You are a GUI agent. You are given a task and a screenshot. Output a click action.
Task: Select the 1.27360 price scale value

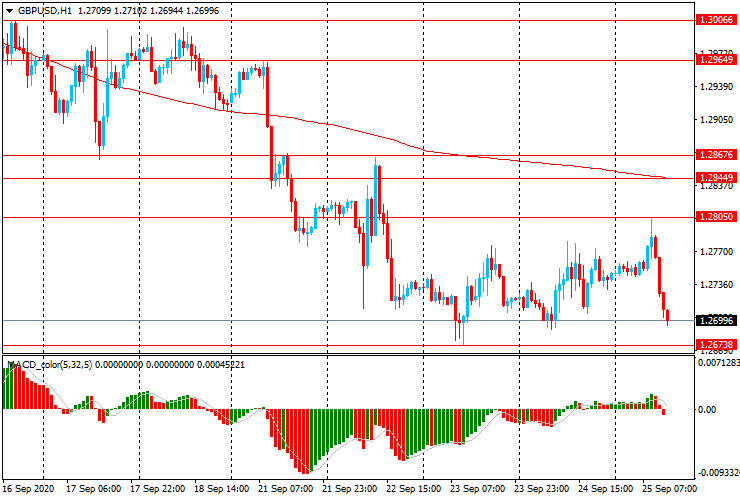point(716,285)
